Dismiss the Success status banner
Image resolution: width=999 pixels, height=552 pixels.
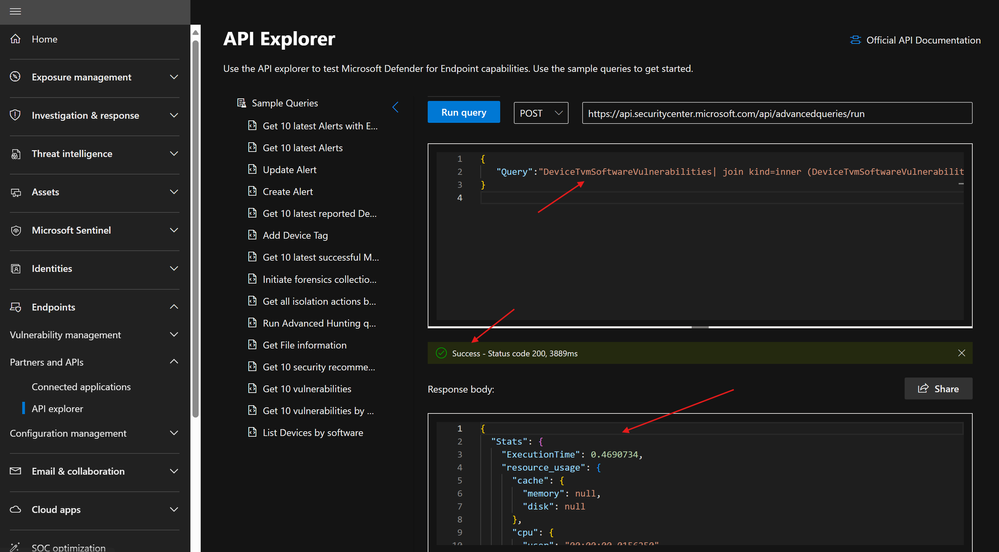[x=961, y=353]
